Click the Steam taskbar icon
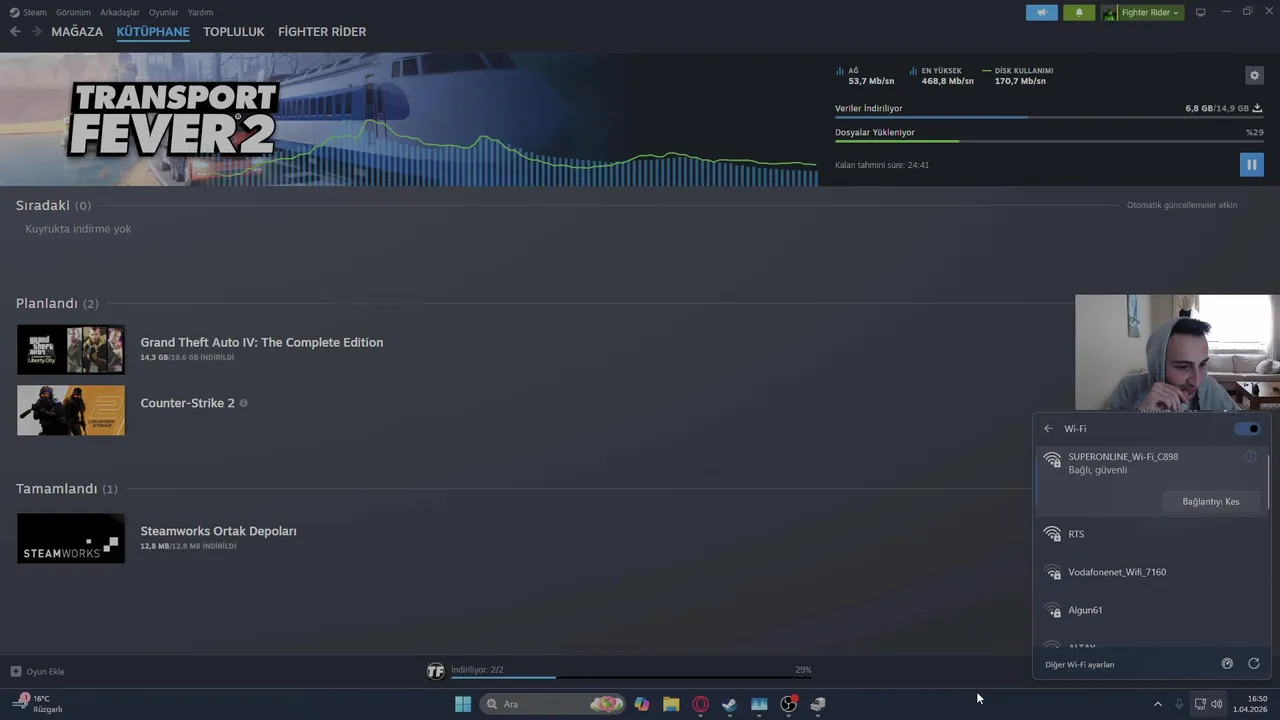The image size is (1280, 720). tap(730, 704)
